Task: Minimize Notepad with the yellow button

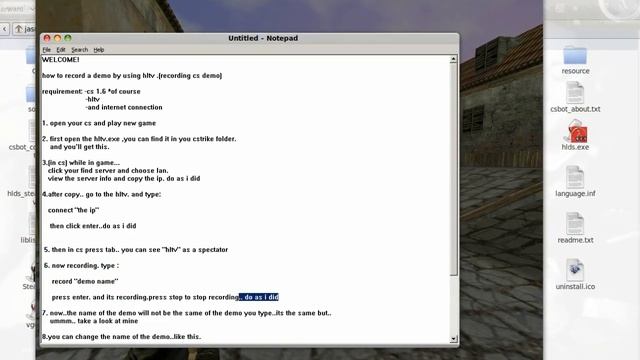Action: tap(58, 38)
